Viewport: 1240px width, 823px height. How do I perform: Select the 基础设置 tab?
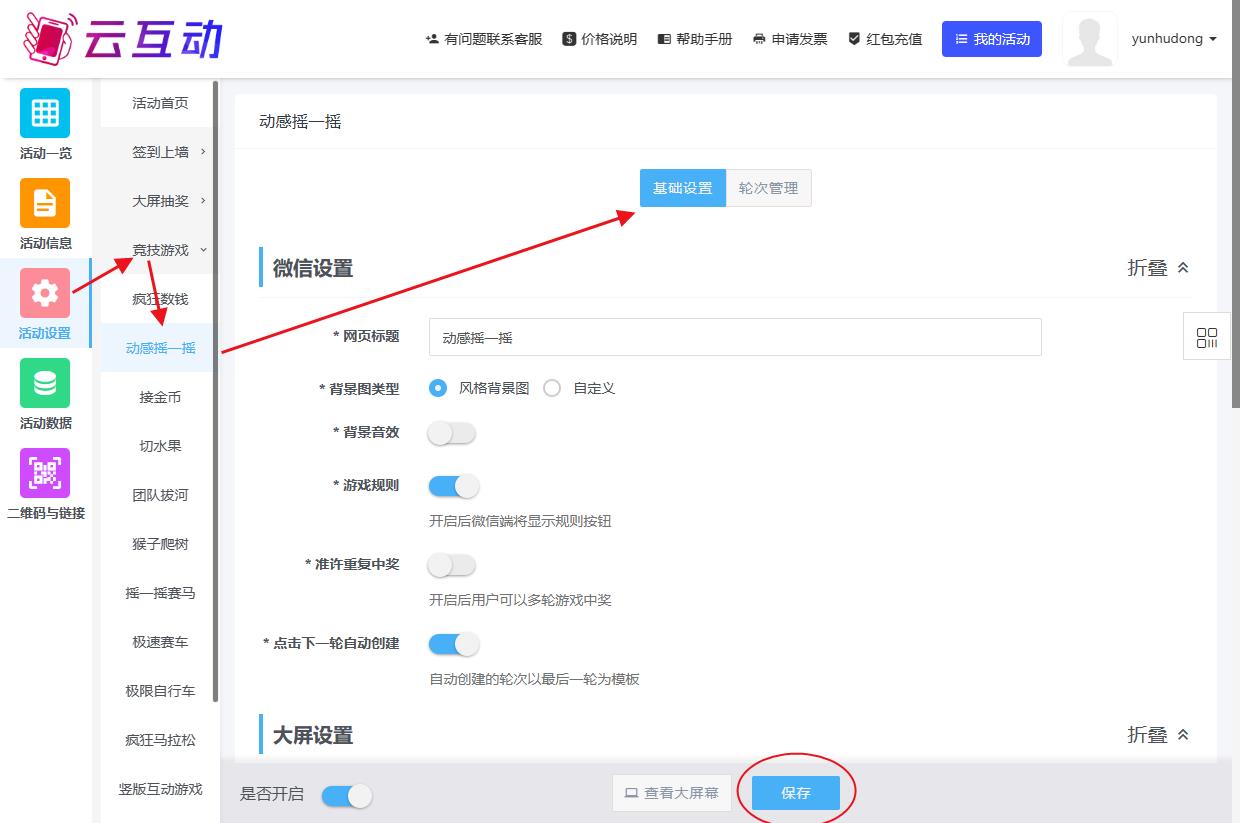(x=683, y=188)
